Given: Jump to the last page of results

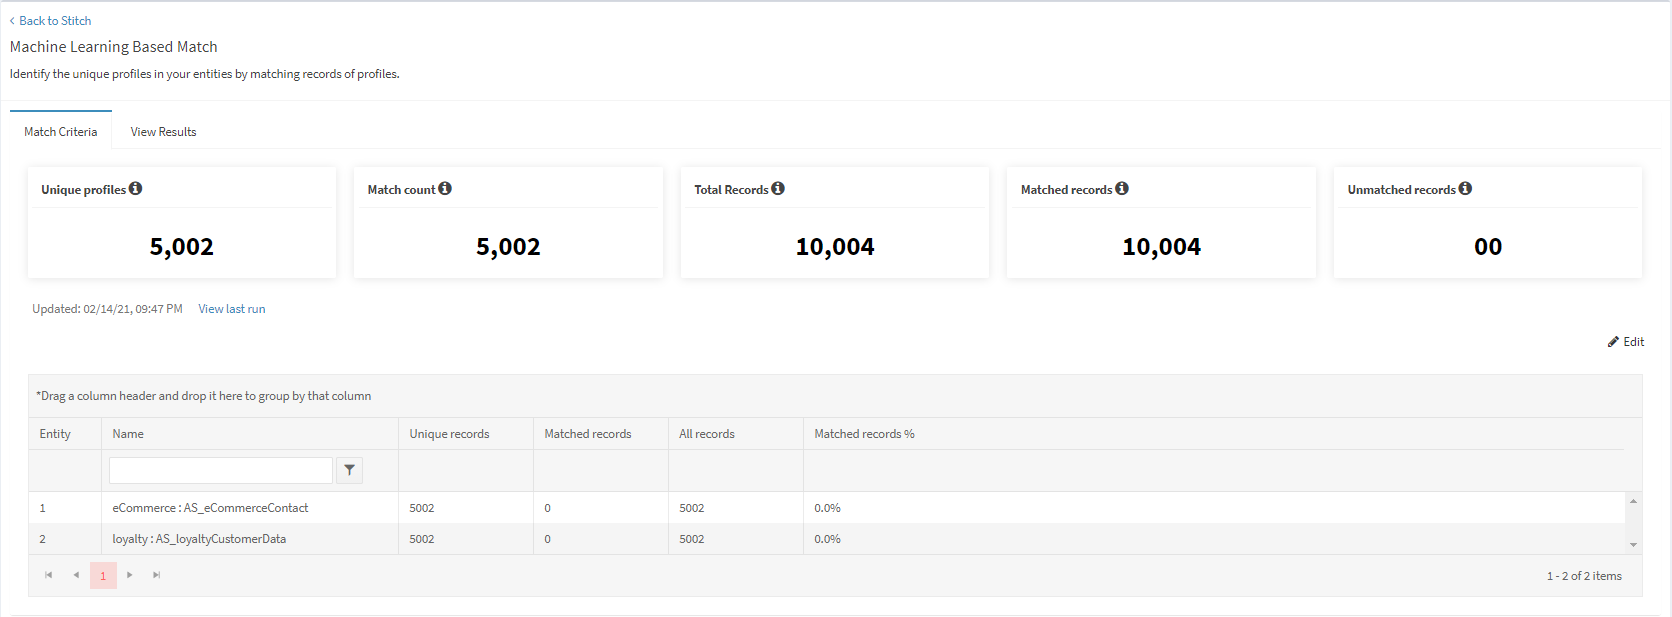Looking at the screenshot, I should pyautogui.click(x=157, y=575).
